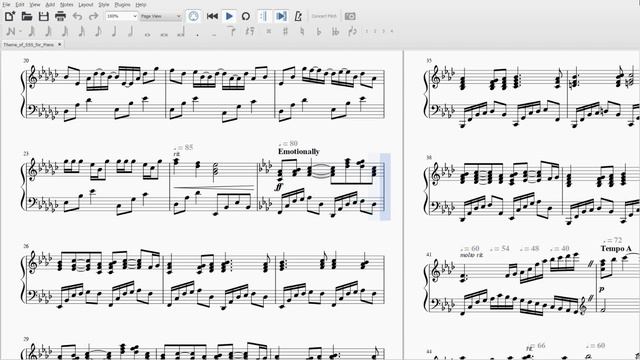The width and height of the screenshot is (640, 360).
Task: Select the longa note duration
Action: 181,32
